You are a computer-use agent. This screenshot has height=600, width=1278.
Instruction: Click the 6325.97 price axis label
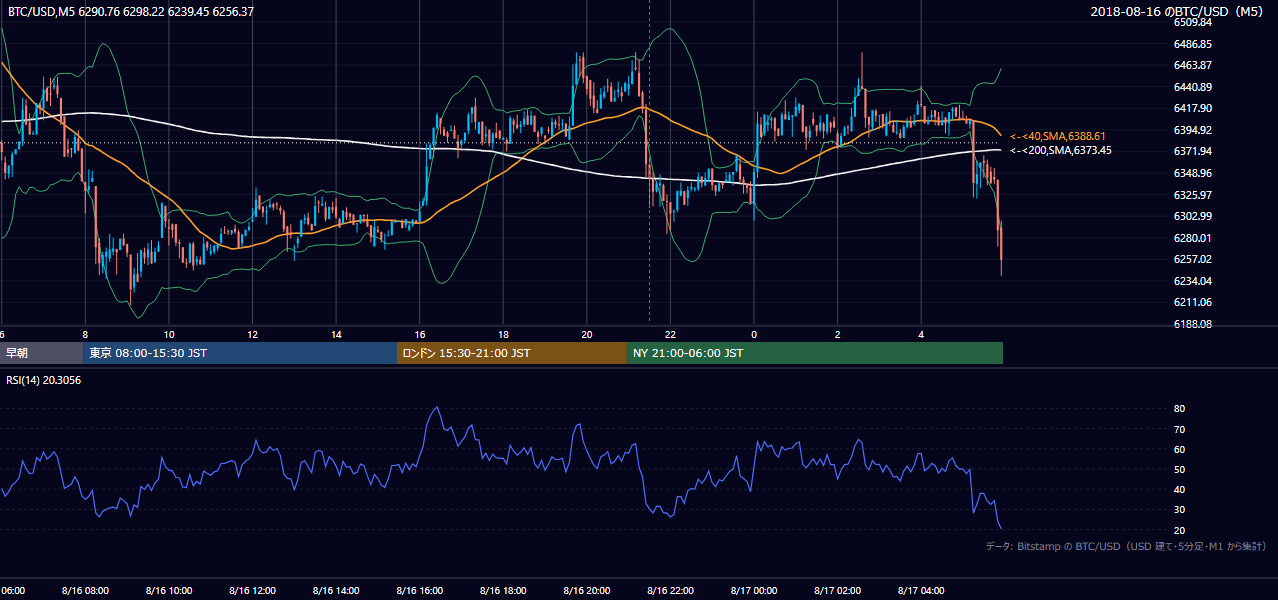pyautogui.click(x=1193, y=195)
